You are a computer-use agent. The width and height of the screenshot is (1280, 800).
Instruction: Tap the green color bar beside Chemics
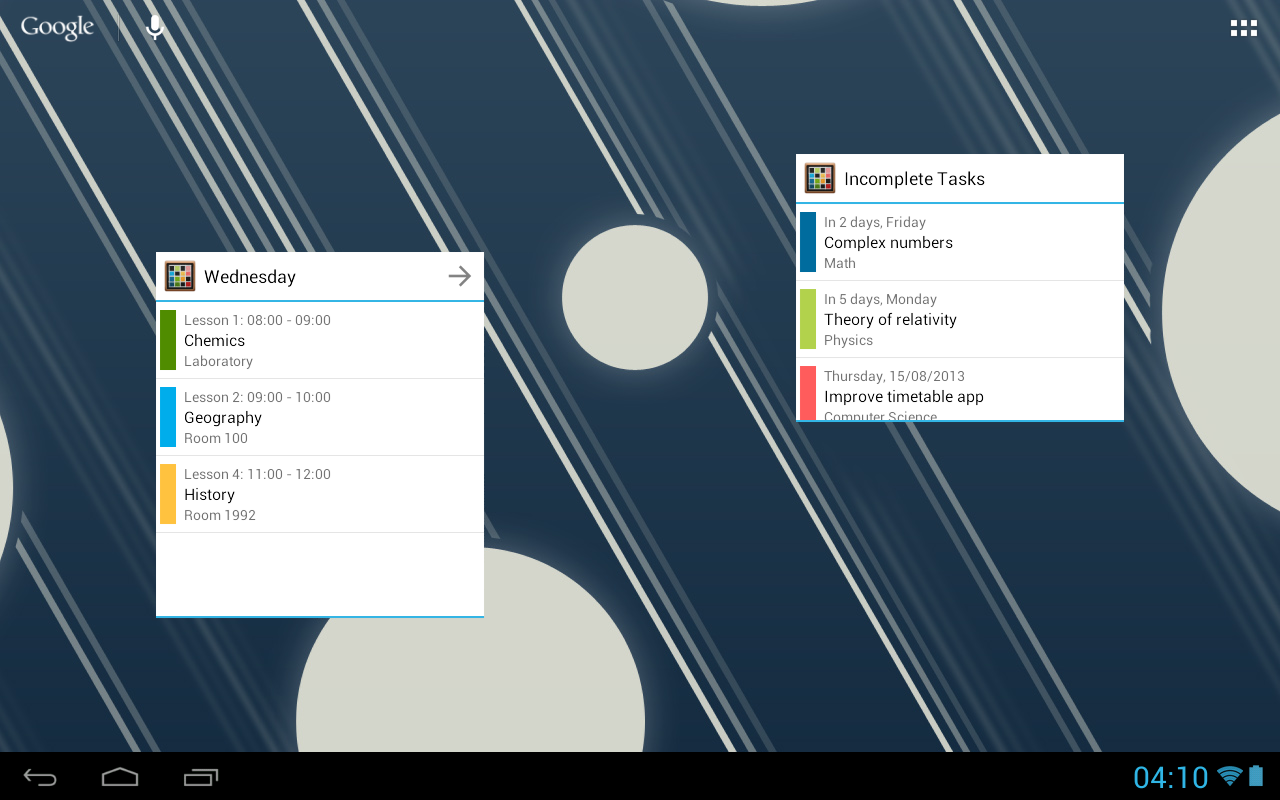click(167, 340)
